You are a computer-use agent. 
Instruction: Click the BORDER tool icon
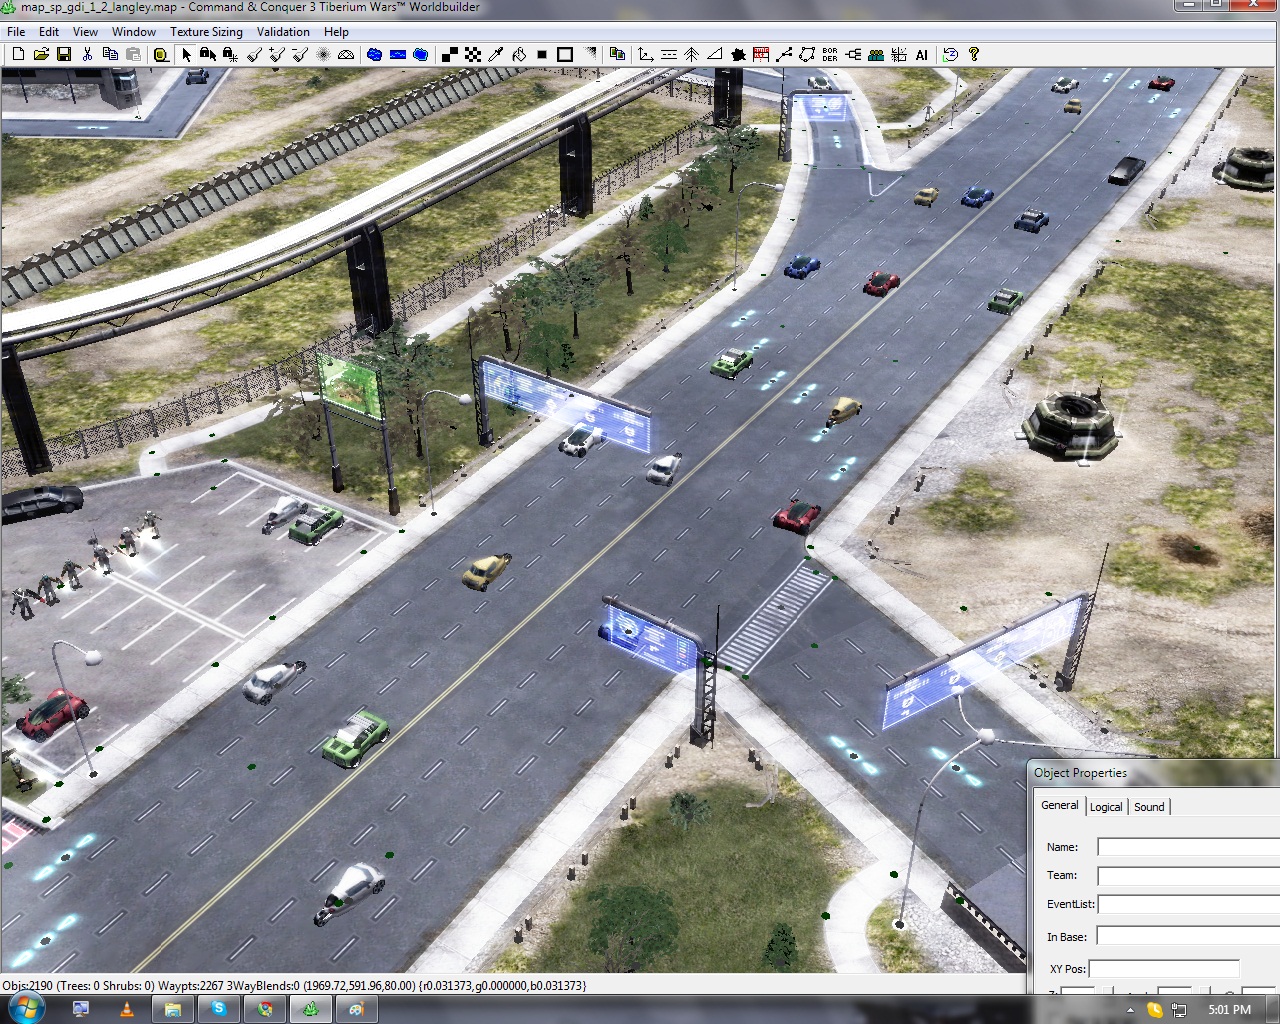pos(830,54)
